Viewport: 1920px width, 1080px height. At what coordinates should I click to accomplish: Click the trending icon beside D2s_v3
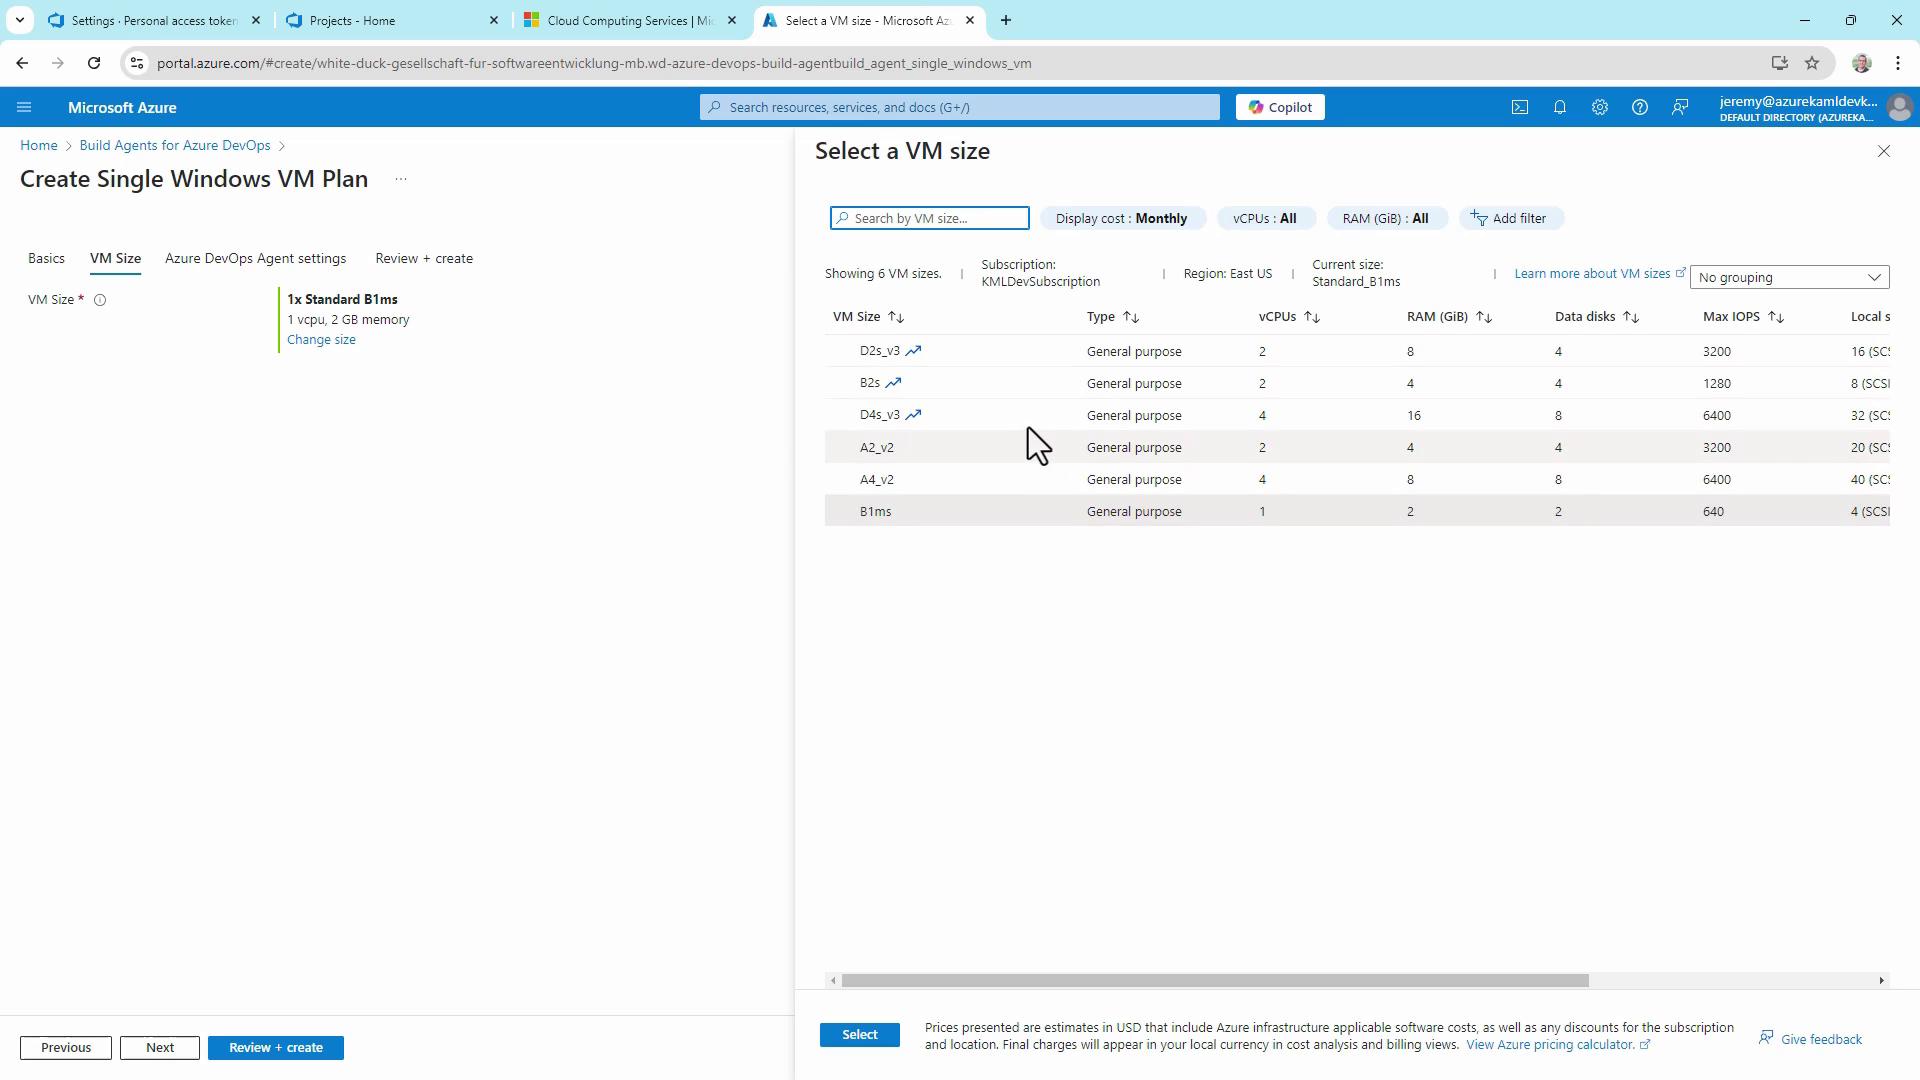point(913,351)
